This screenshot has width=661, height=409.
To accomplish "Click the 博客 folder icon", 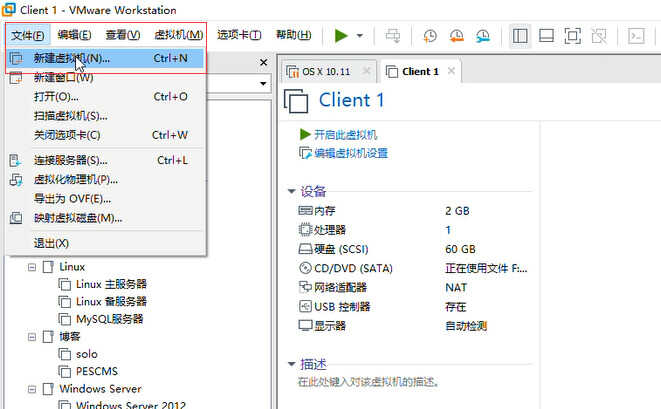I will 48,337.
